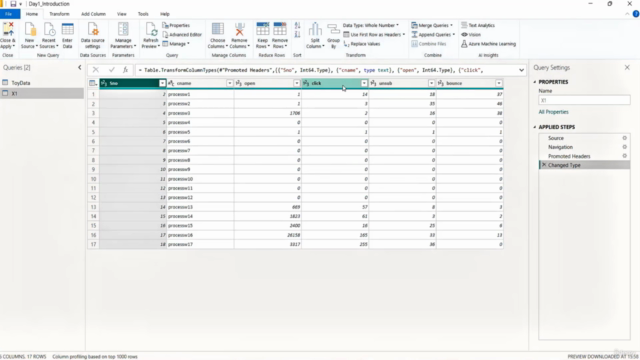The image size is (640, 360).
Task: Sort descending icon in Sort group
Action: (x=297, y=35)
